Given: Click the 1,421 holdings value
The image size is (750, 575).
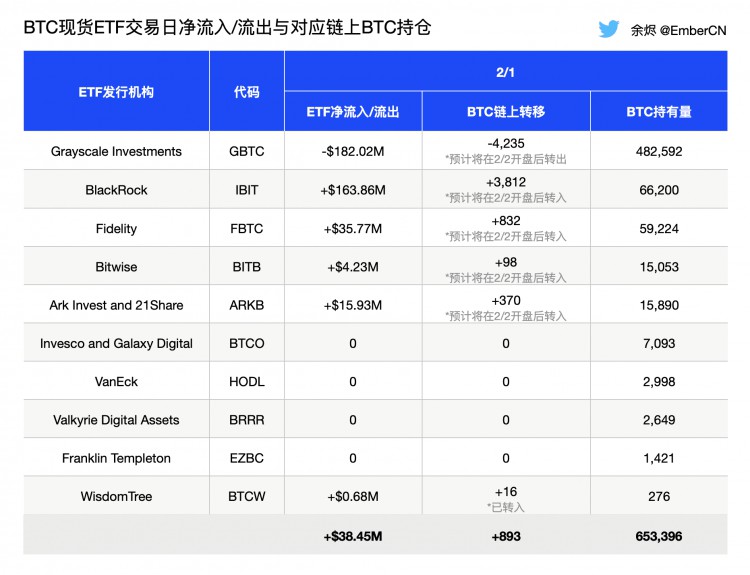Looking at the screenshot, I should click(x=659, y=458).
